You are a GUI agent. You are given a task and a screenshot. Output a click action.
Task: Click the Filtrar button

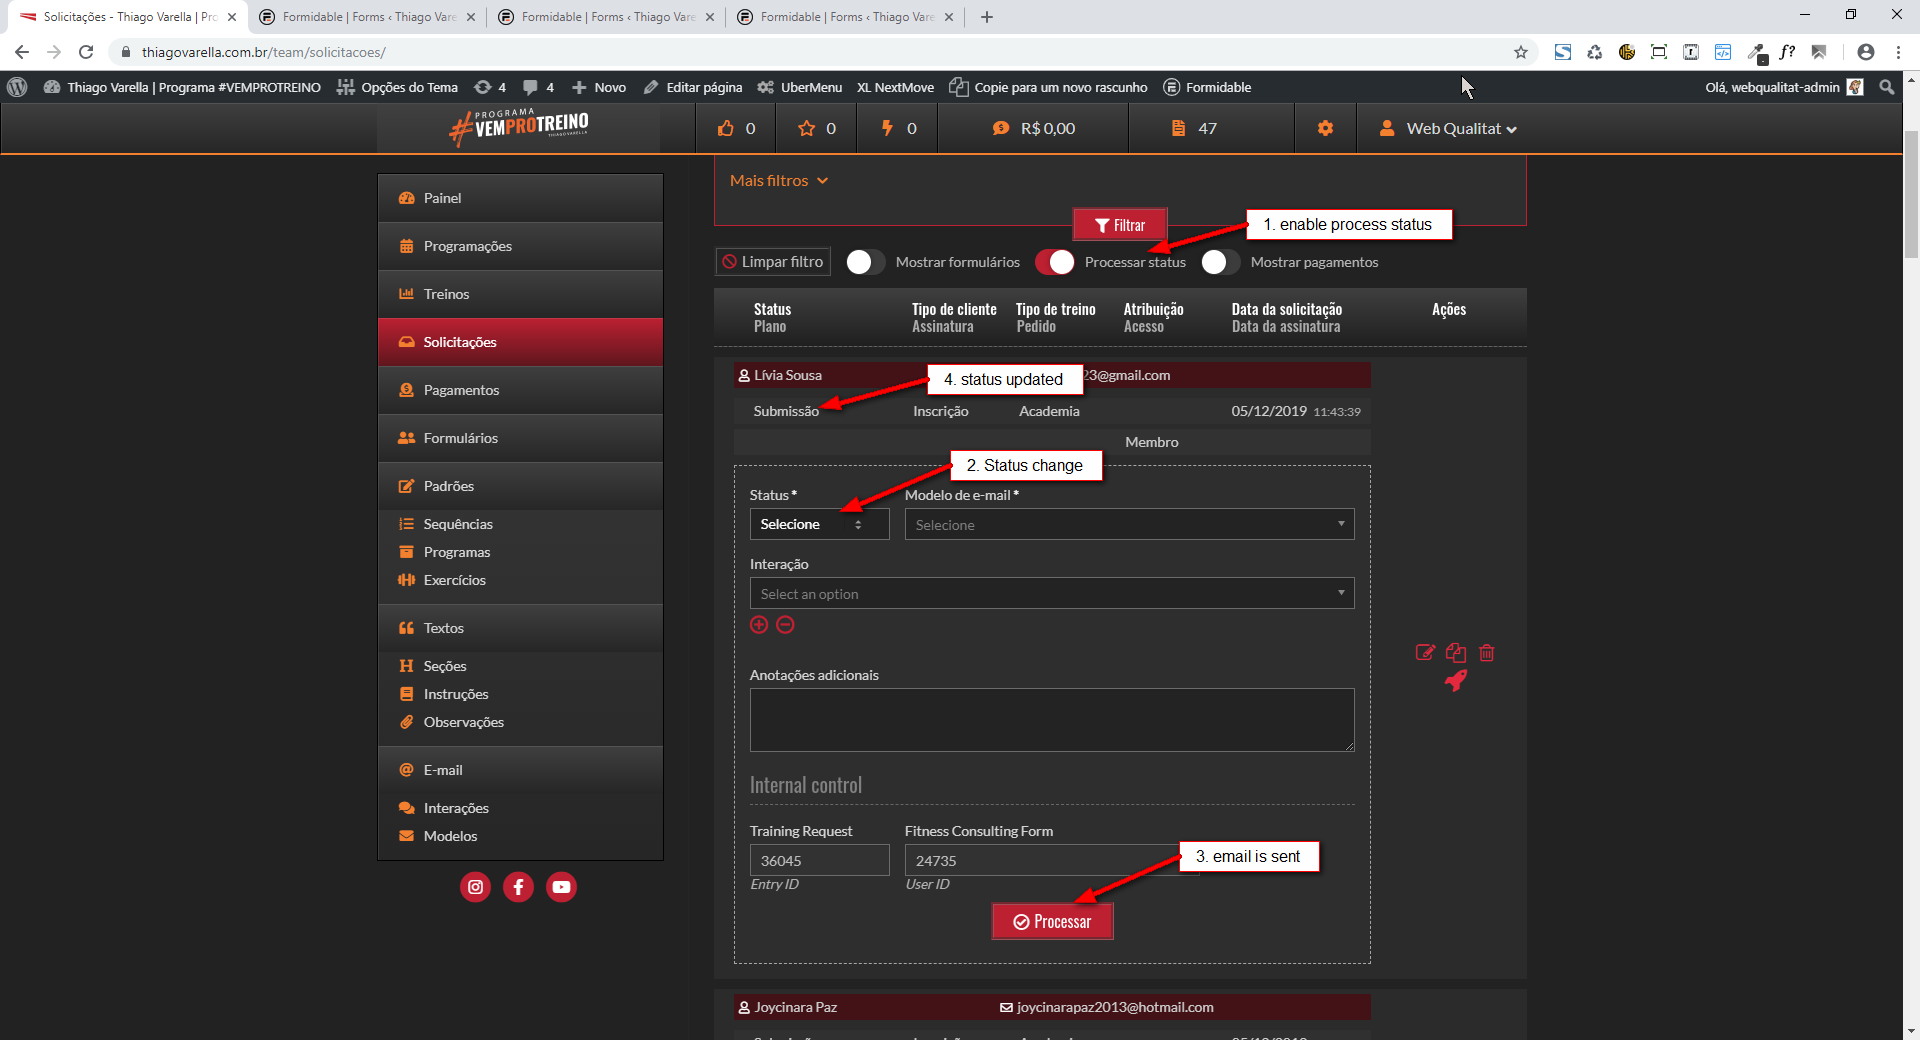[1119, 225]
